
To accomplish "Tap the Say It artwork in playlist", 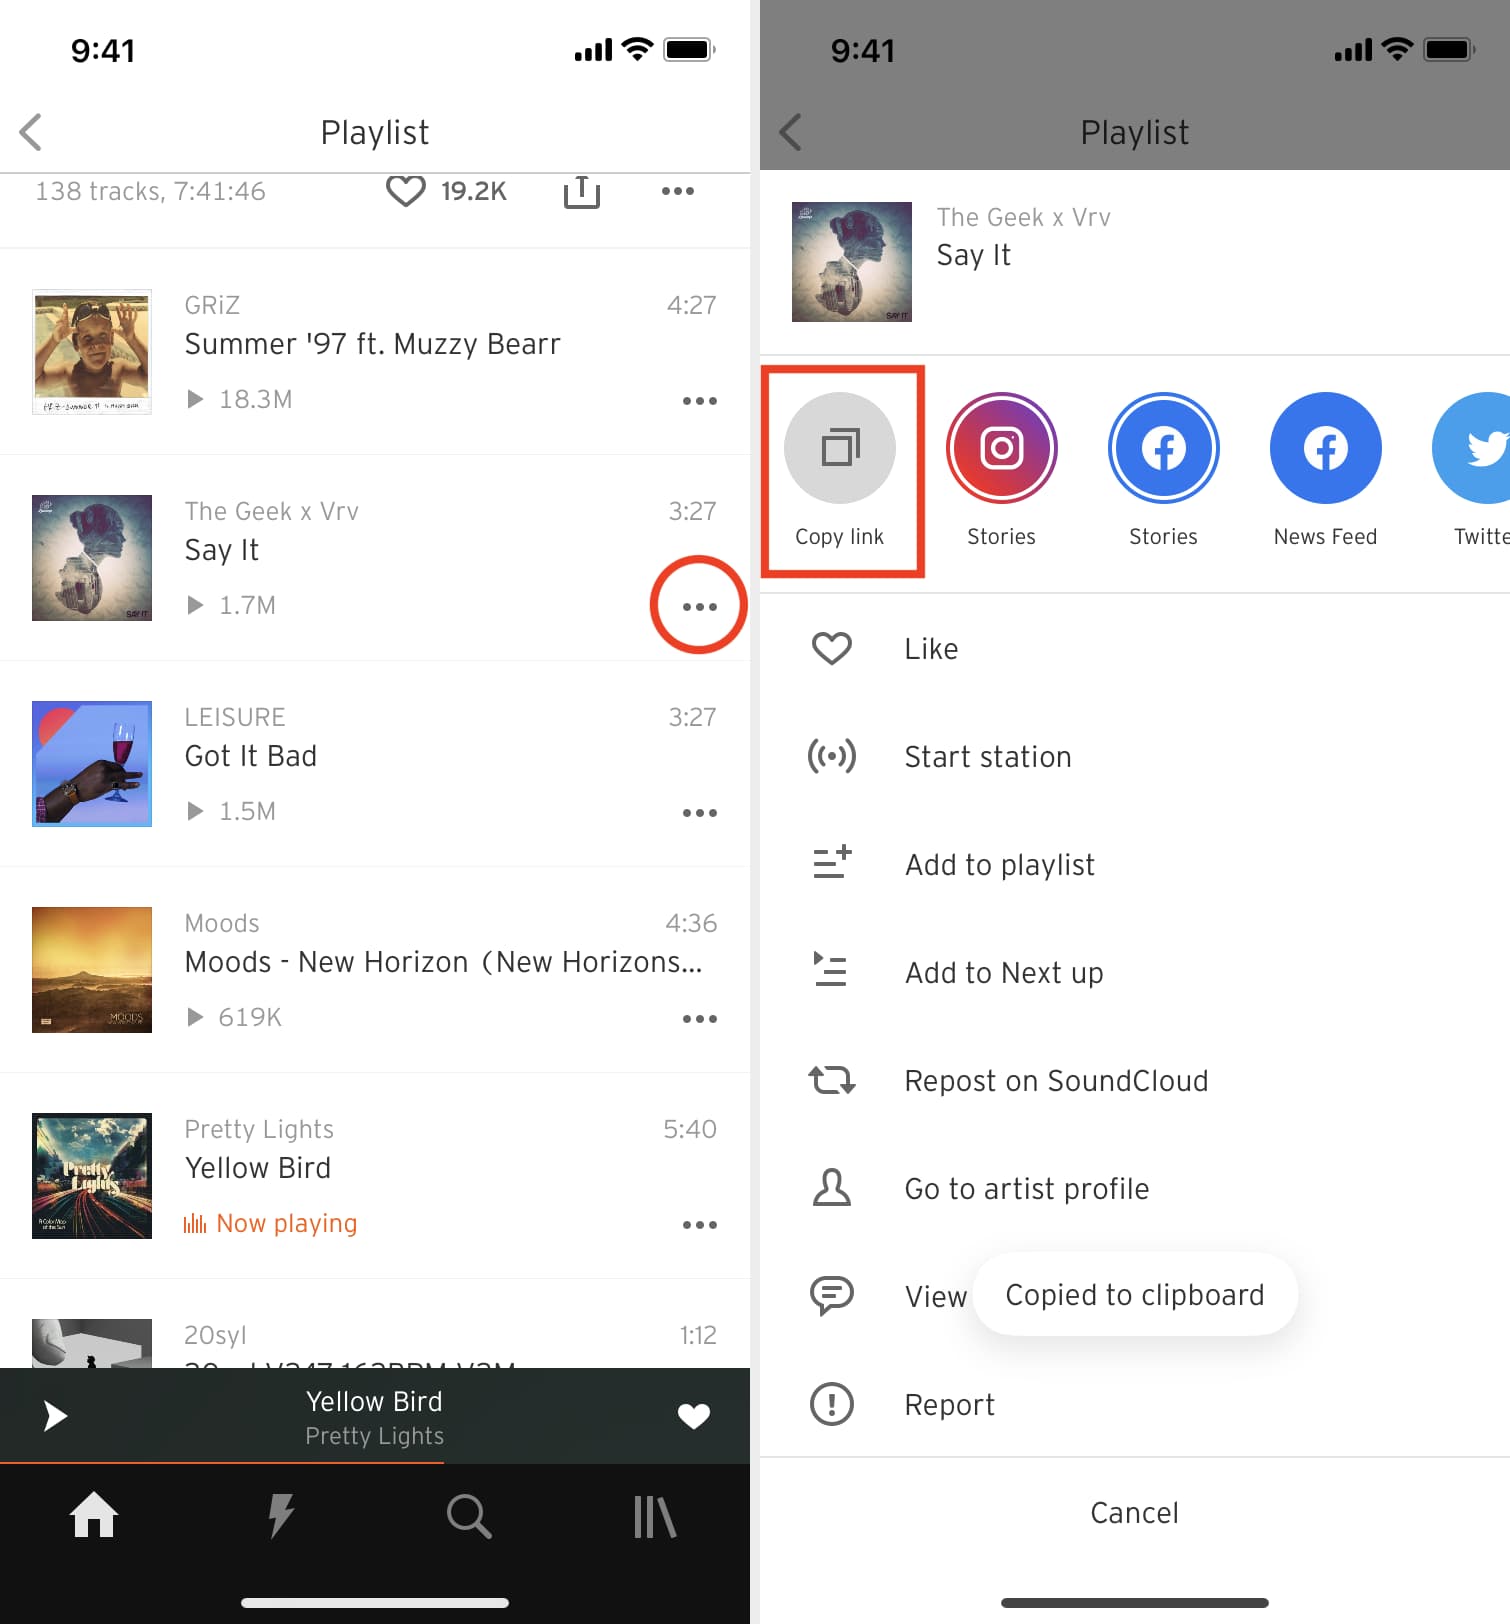I will coord(92,558).
